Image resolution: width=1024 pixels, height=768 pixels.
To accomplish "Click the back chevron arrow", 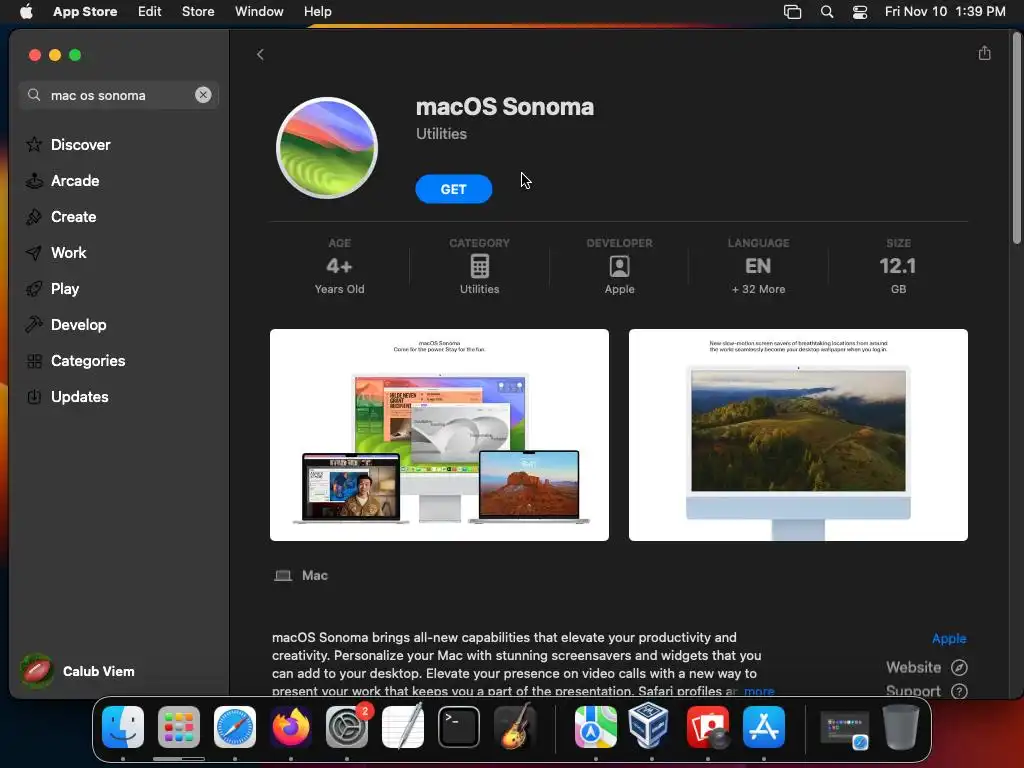I will pyautogui.click(x=260, y=54).
